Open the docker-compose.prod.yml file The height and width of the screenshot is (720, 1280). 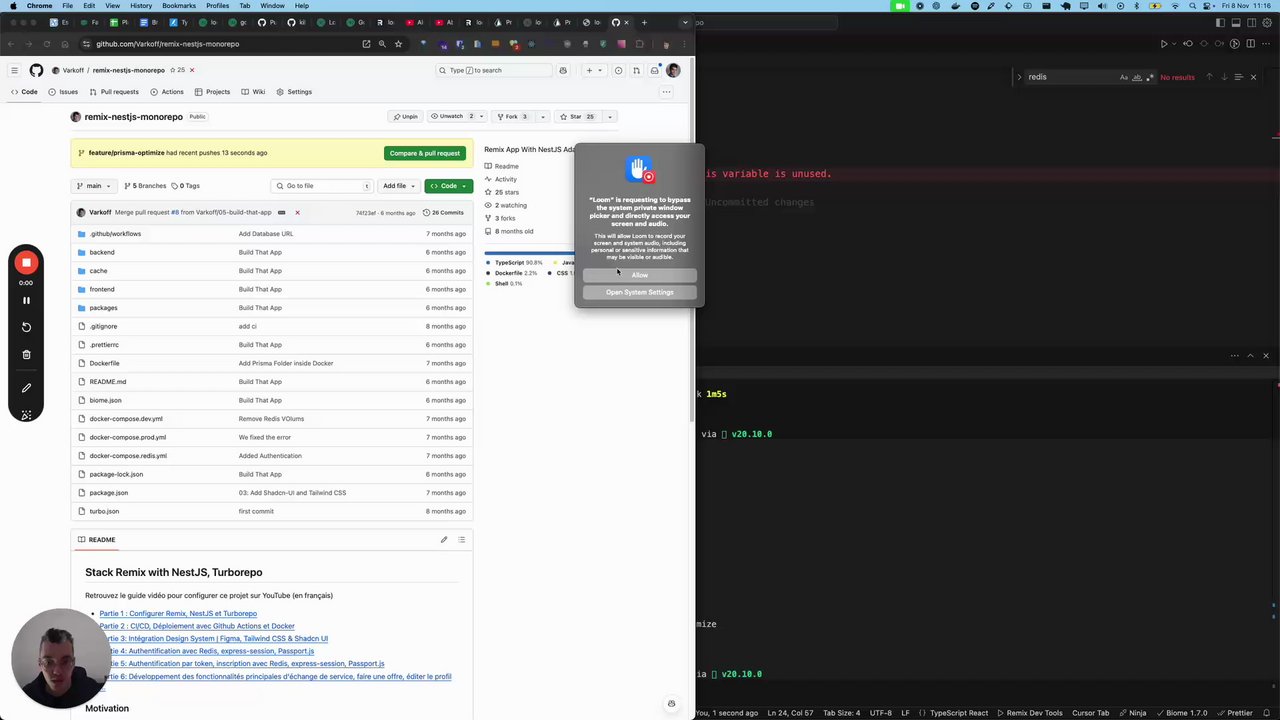point(128,437)
